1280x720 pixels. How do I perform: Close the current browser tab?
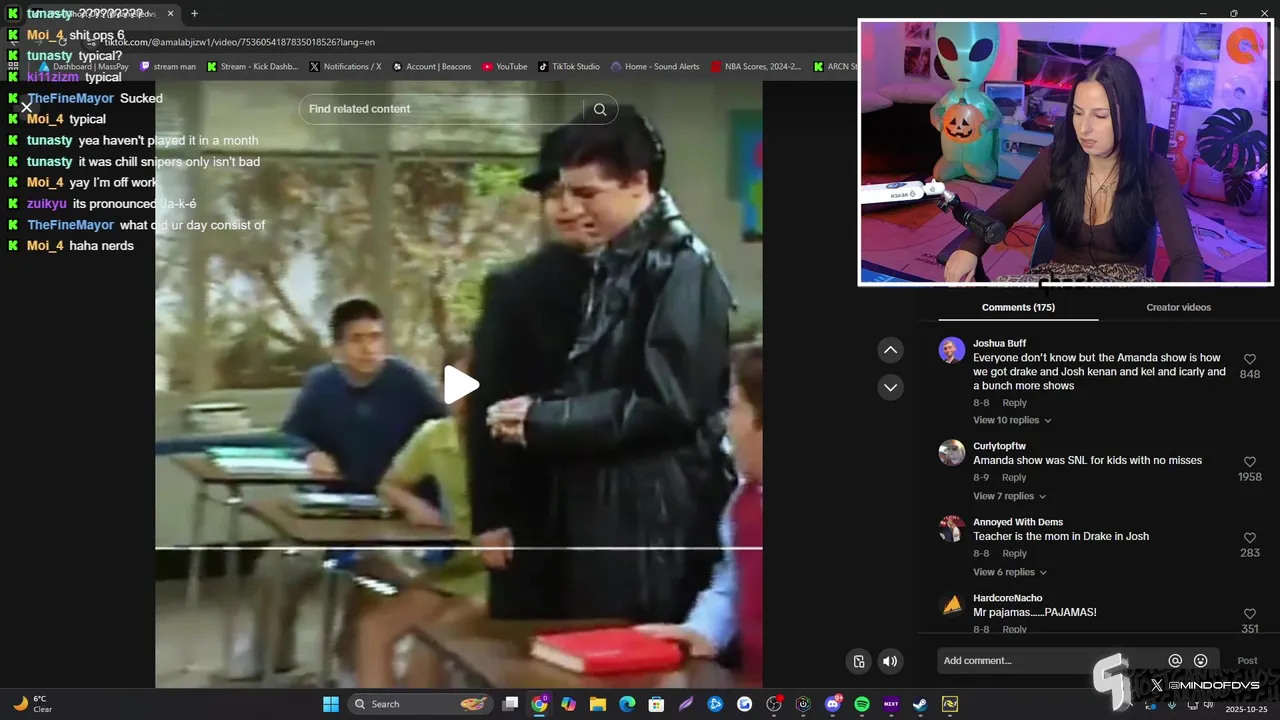tap(170, 14)
